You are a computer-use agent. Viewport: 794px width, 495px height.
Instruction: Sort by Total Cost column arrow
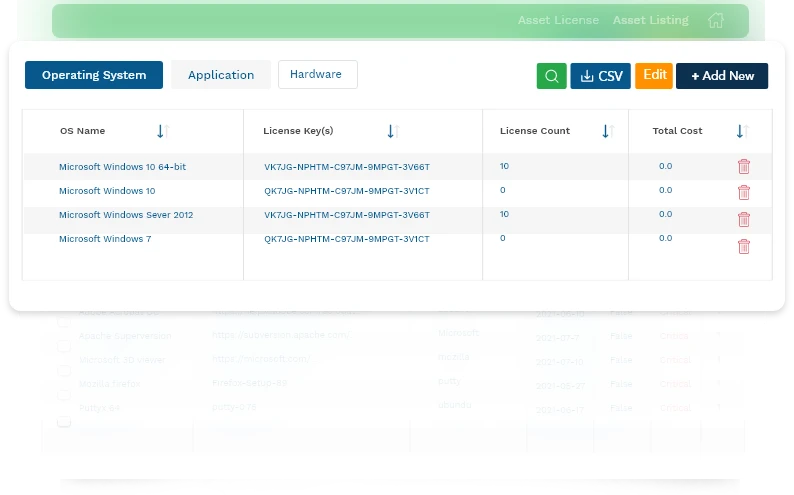742,131
